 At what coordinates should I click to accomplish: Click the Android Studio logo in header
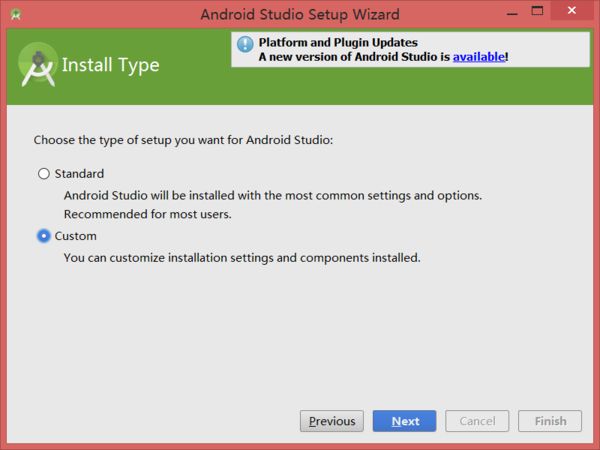[38, 65]
